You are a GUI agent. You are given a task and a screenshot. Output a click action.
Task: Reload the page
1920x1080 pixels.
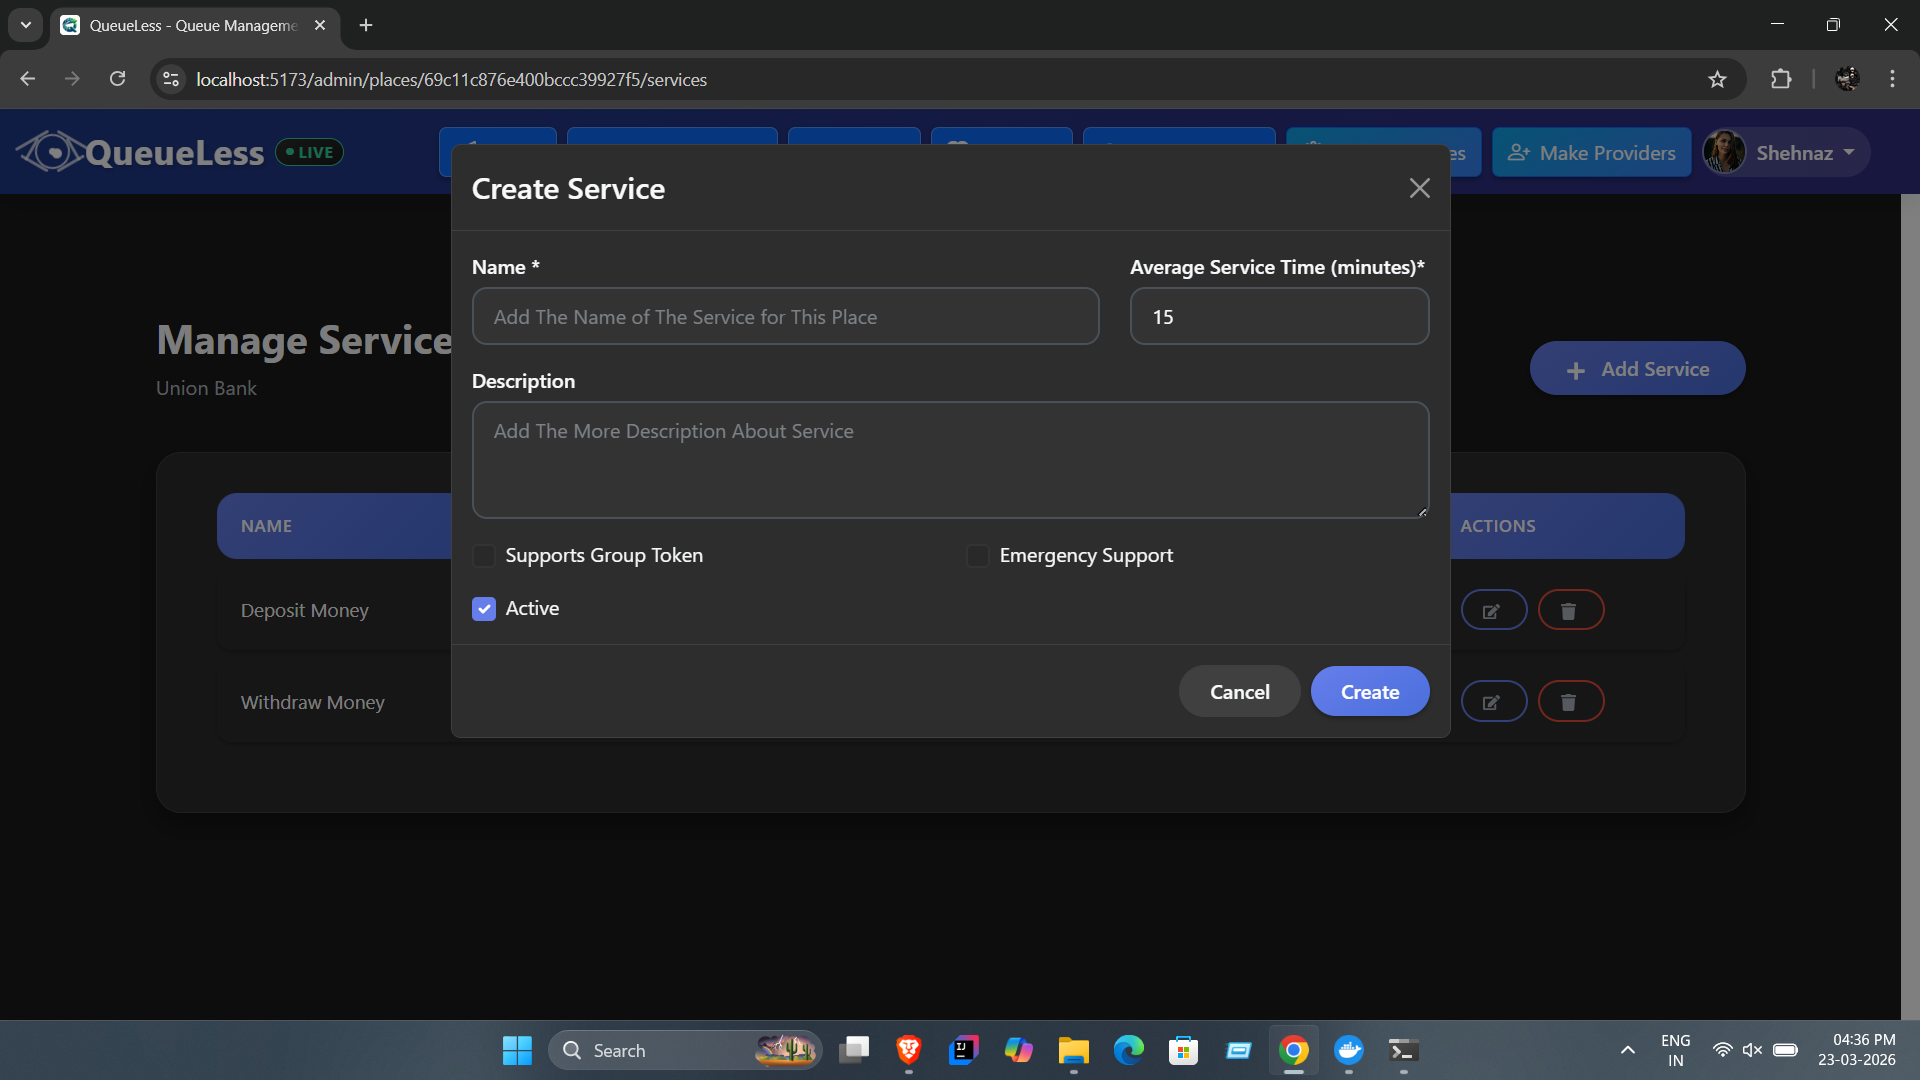117,79
